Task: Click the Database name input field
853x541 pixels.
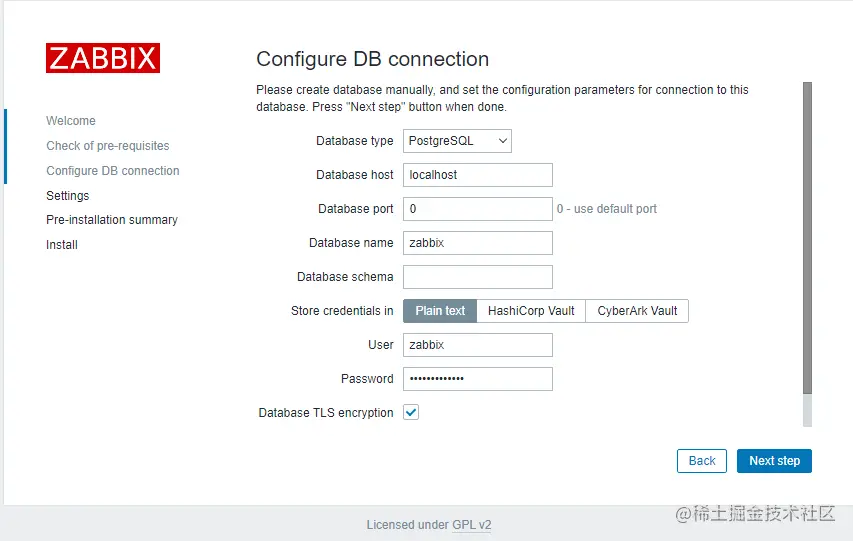Action: coord(478,243)
